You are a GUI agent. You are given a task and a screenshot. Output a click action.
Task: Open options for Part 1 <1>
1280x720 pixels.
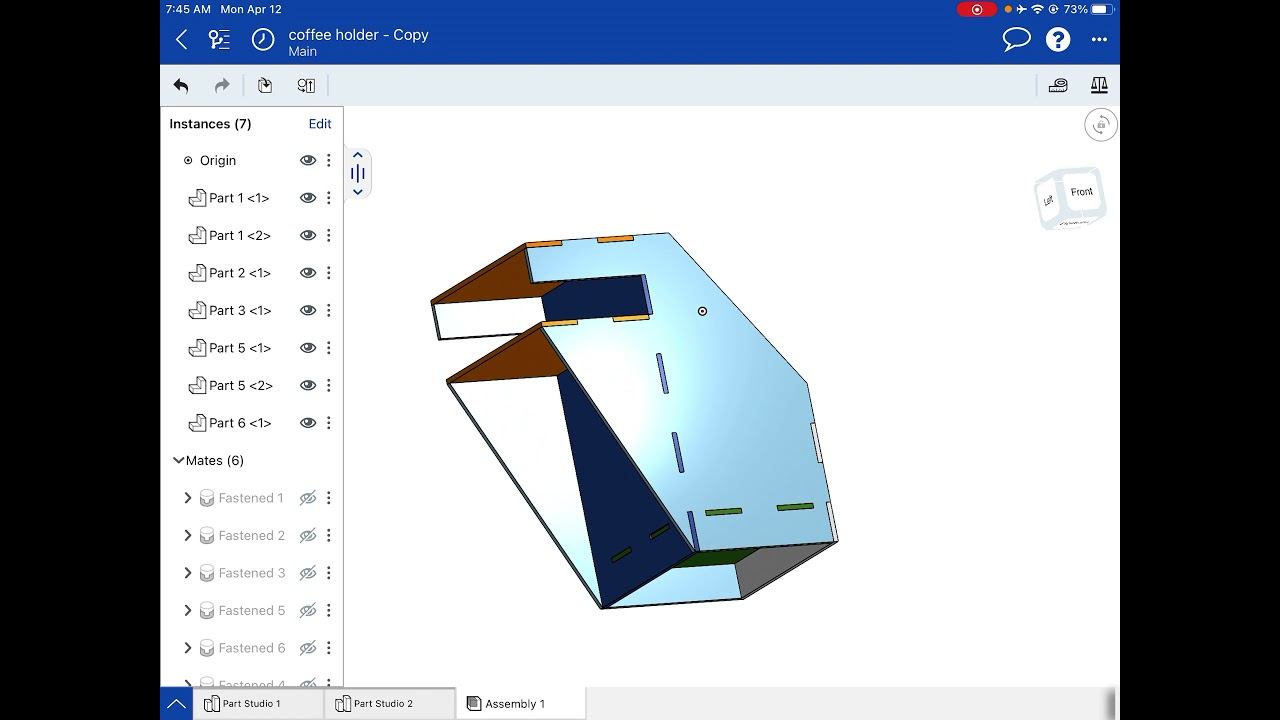(328, 198)
